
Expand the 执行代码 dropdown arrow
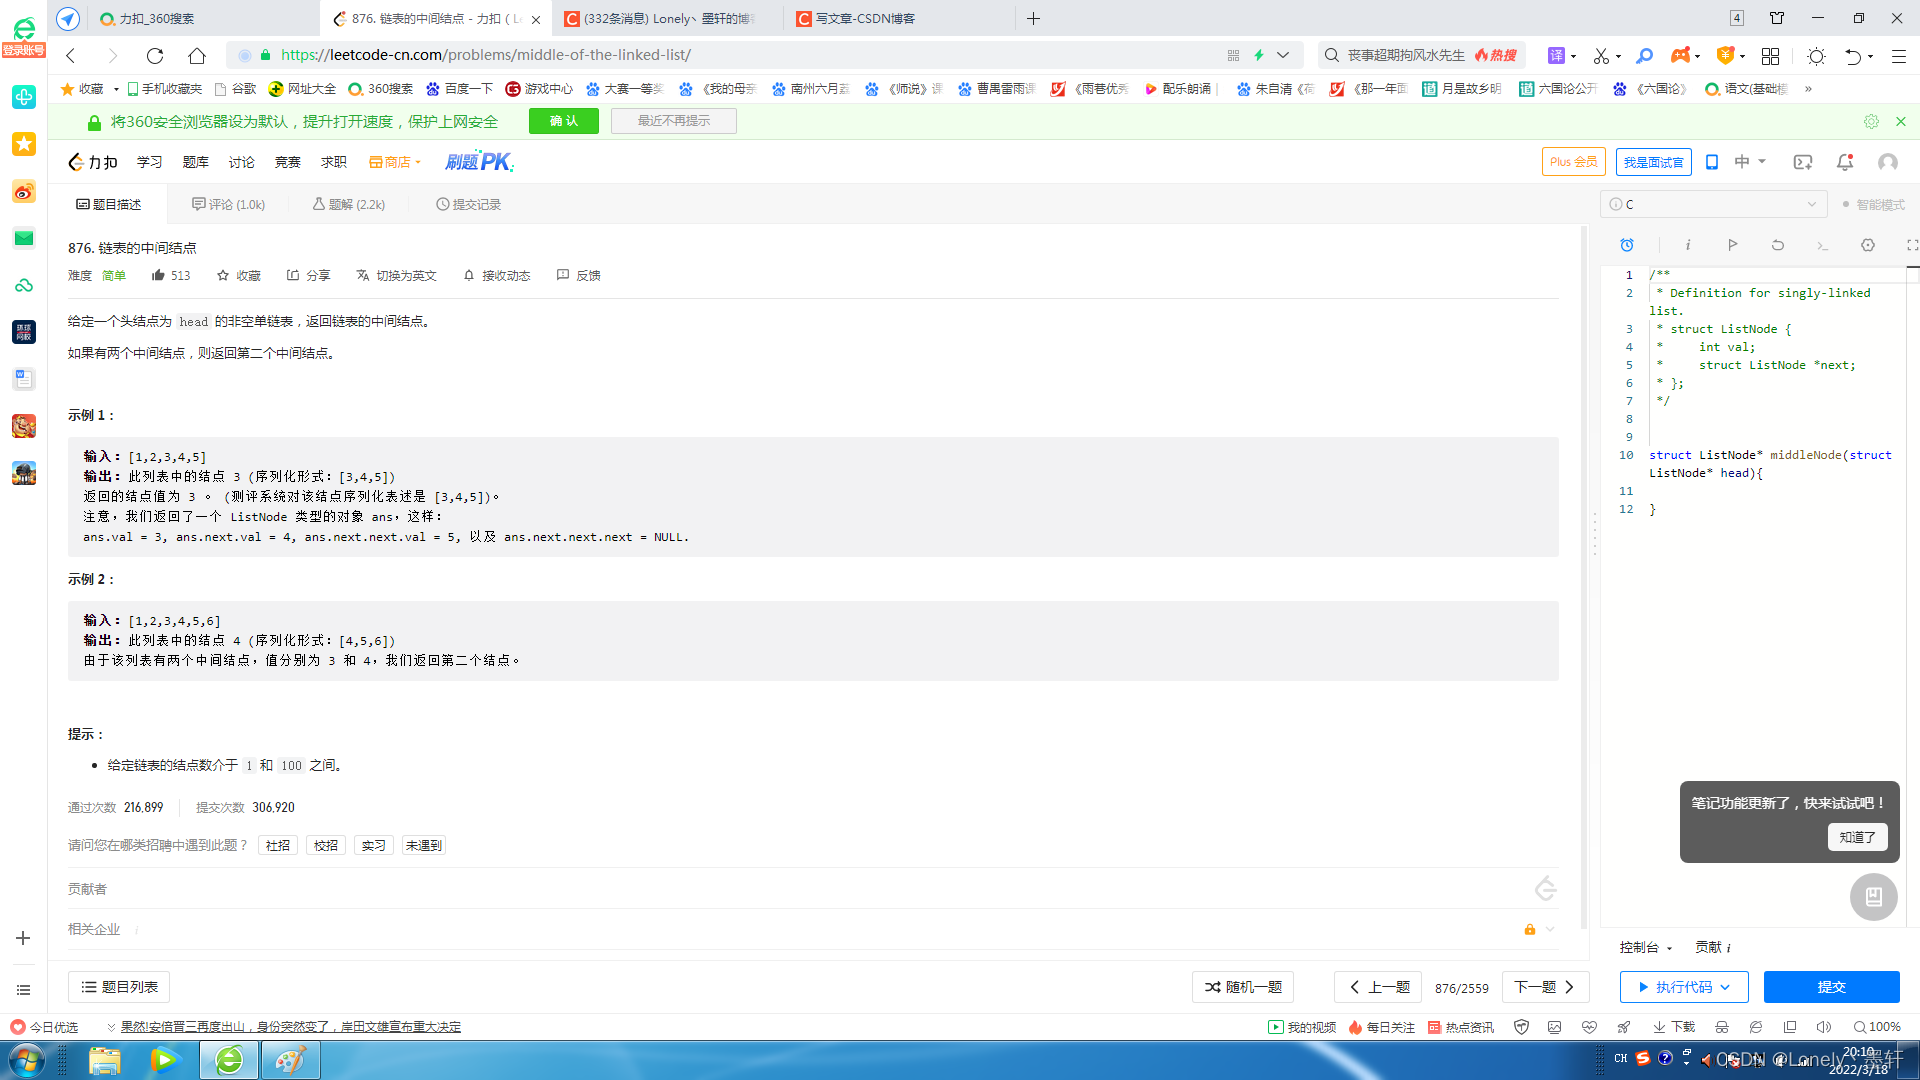[x=1725, y=987]
